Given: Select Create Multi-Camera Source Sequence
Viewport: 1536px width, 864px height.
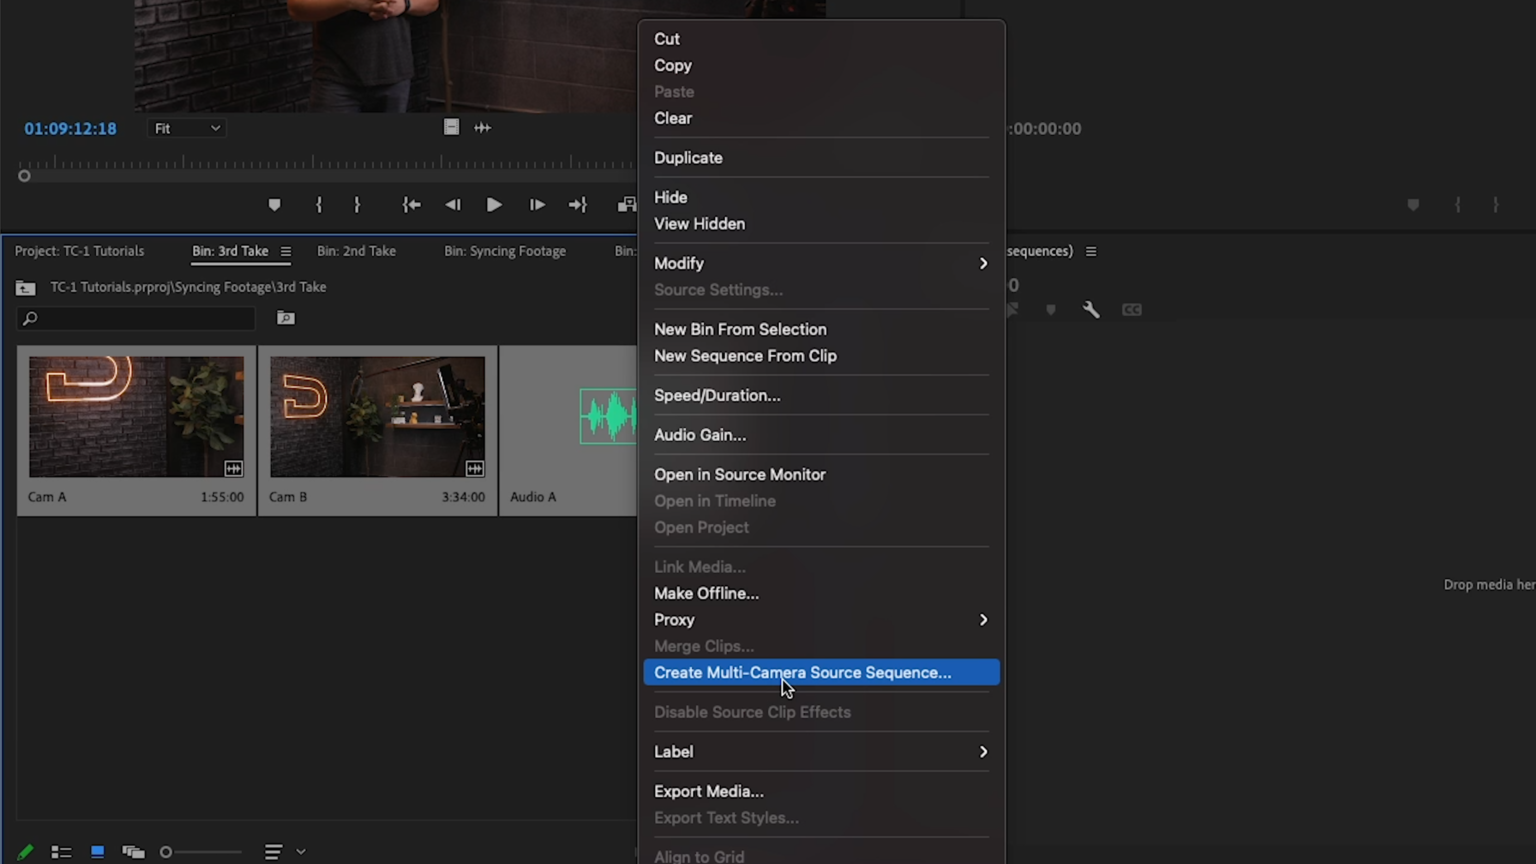Looking at the screenshot, I should [820, 672].
